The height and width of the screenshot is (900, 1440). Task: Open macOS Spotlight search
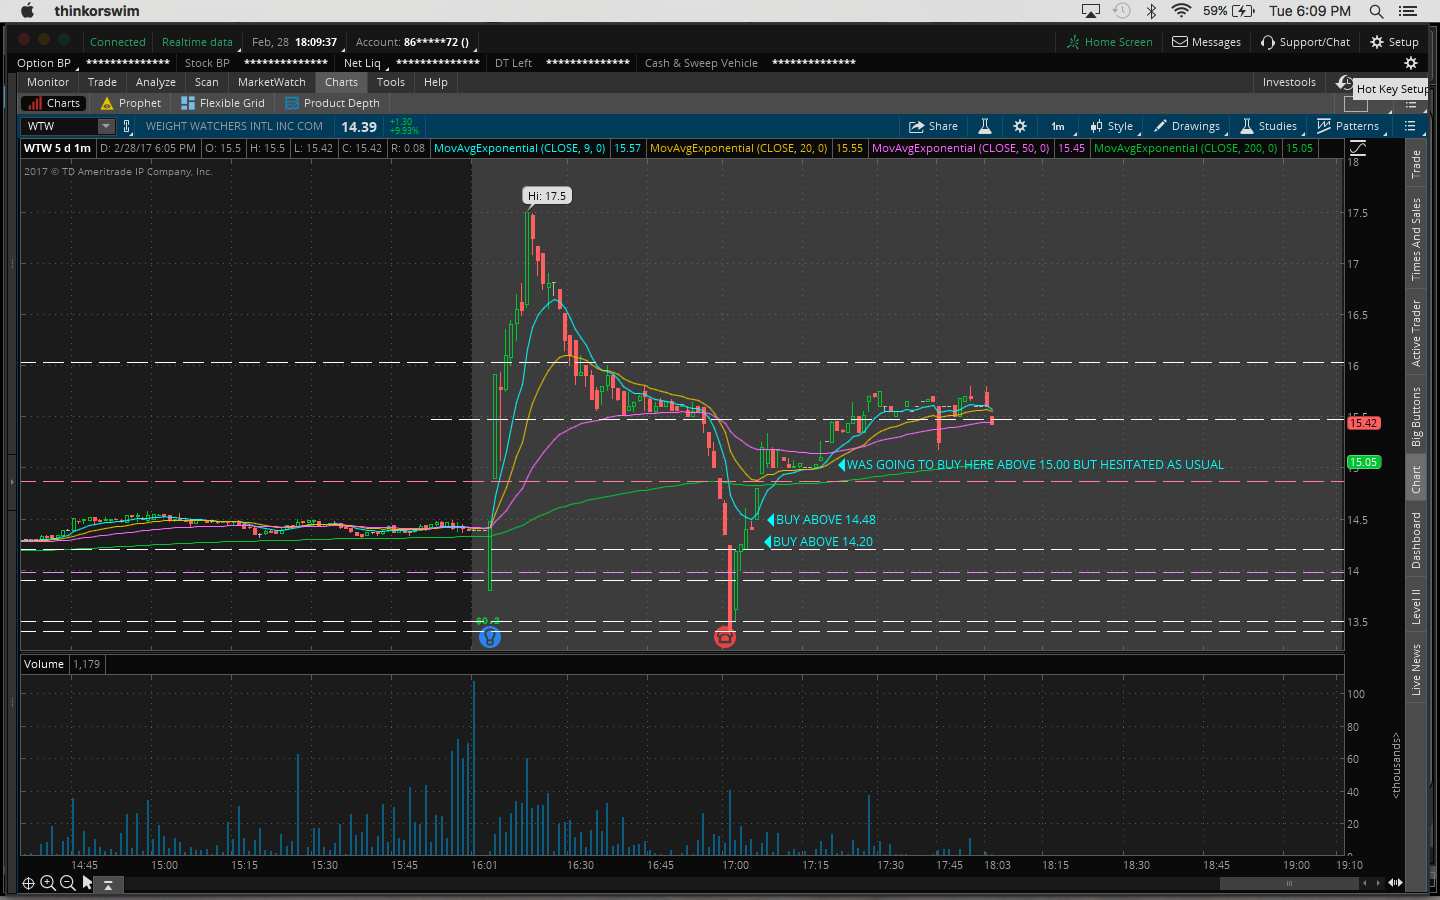click(1376, 11)
